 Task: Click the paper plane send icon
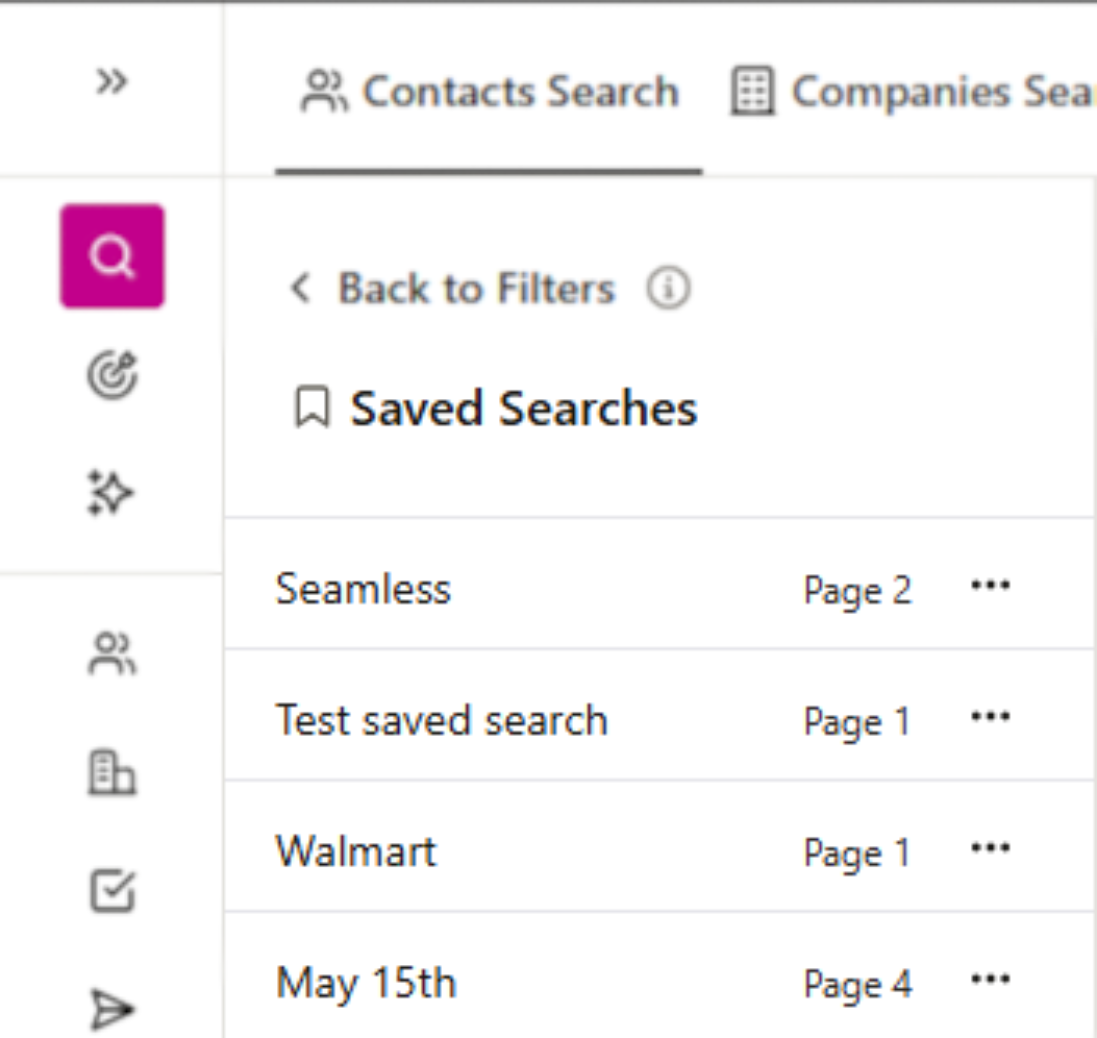(x=112, y=1007)
